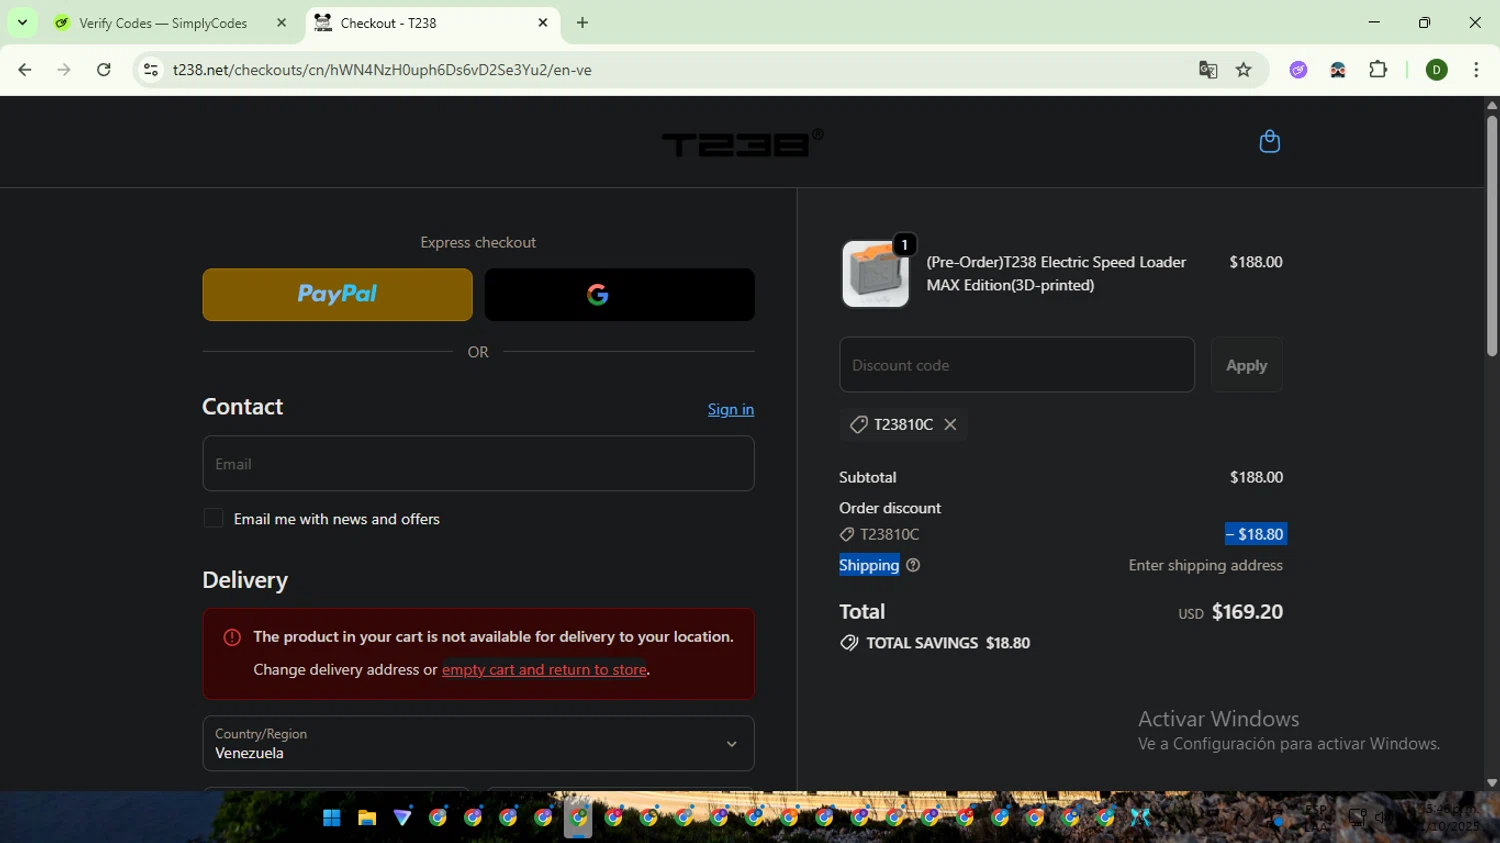The width and height of the screenshot is (1500, 843).
Task: Click the T238 store logo
Action: (742, 143)
